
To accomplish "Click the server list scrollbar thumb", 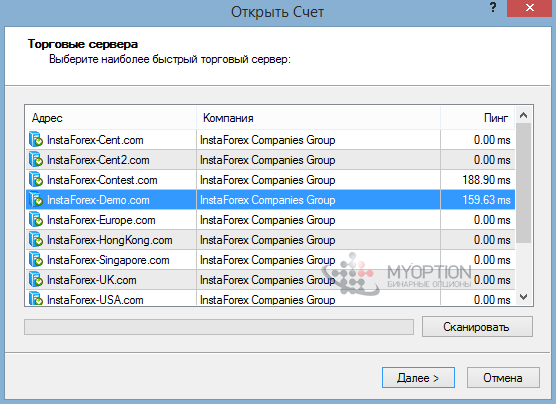I will pyautogui.click(x=523, y=183).
